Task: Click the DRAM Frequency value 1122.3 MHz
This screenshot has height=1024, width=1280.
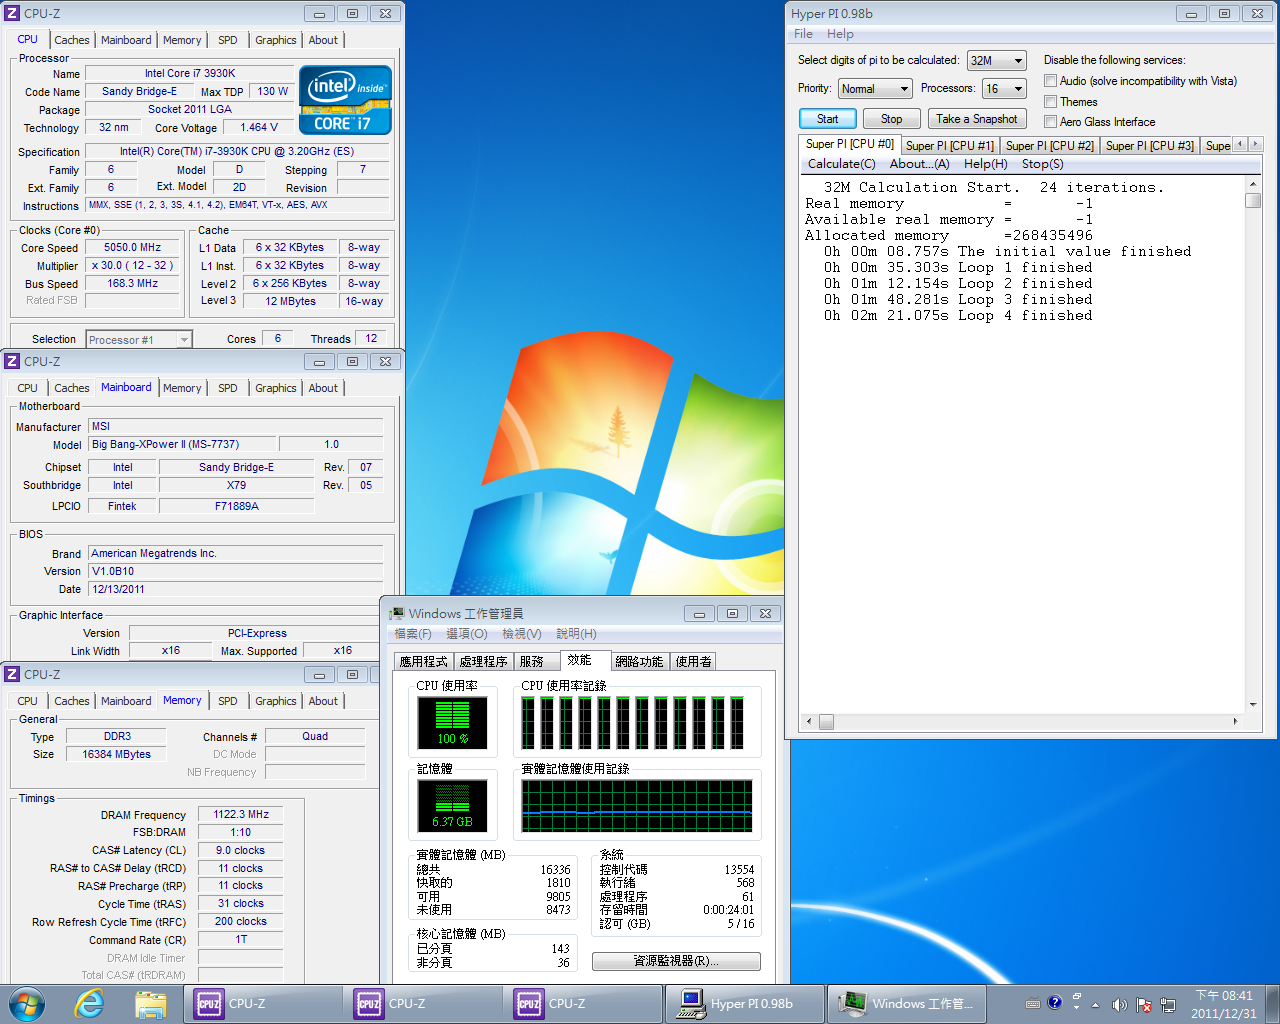Action: (241, 815)
